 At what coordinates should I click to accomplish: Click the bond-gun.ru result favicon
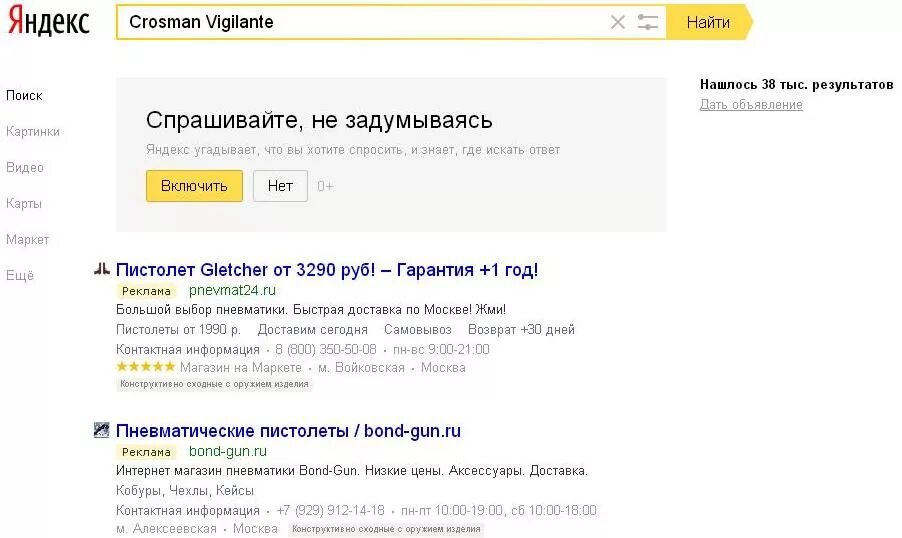[102, 430]
